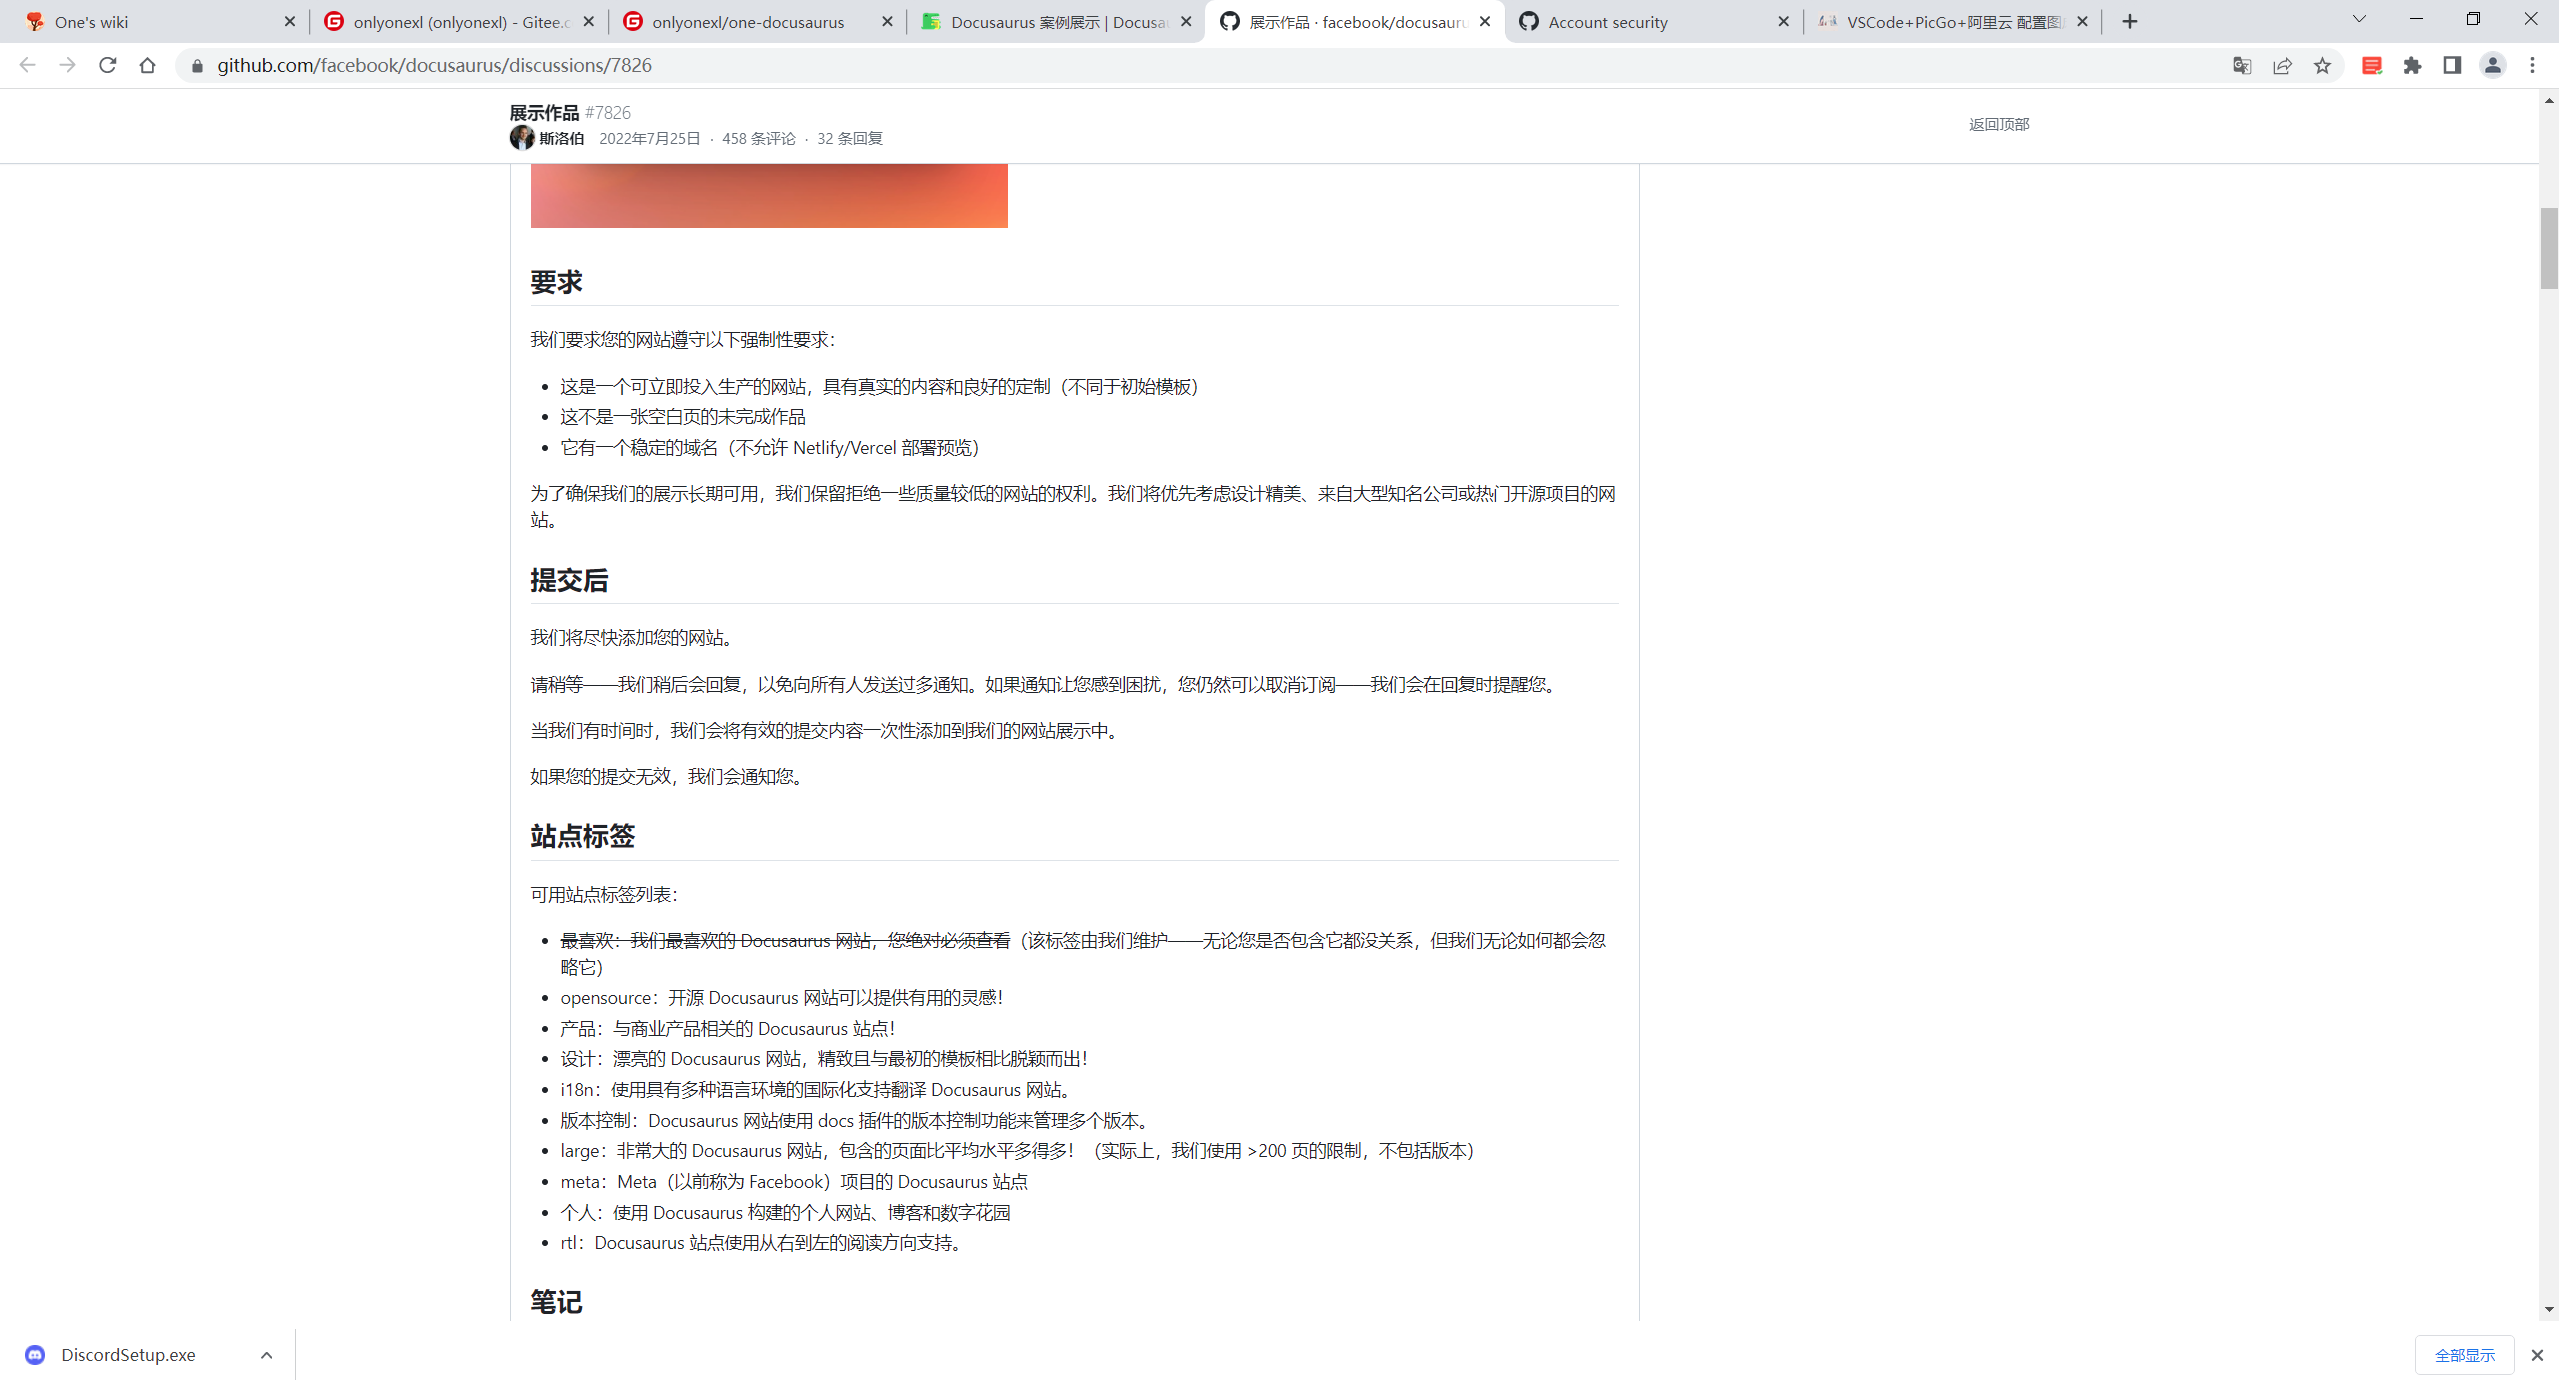This screenshot has height=1380, width=2559.
Task: Open a new browser tab
Action: point(2130,21)
